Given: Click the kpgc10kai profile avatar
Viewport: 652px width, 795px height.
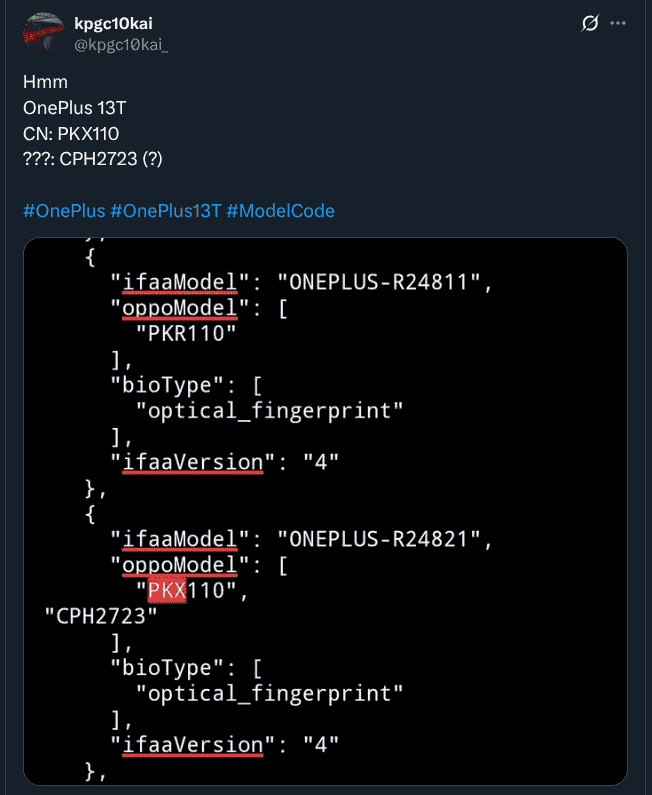Looking at the screenshot, I should tap(41, 32).
